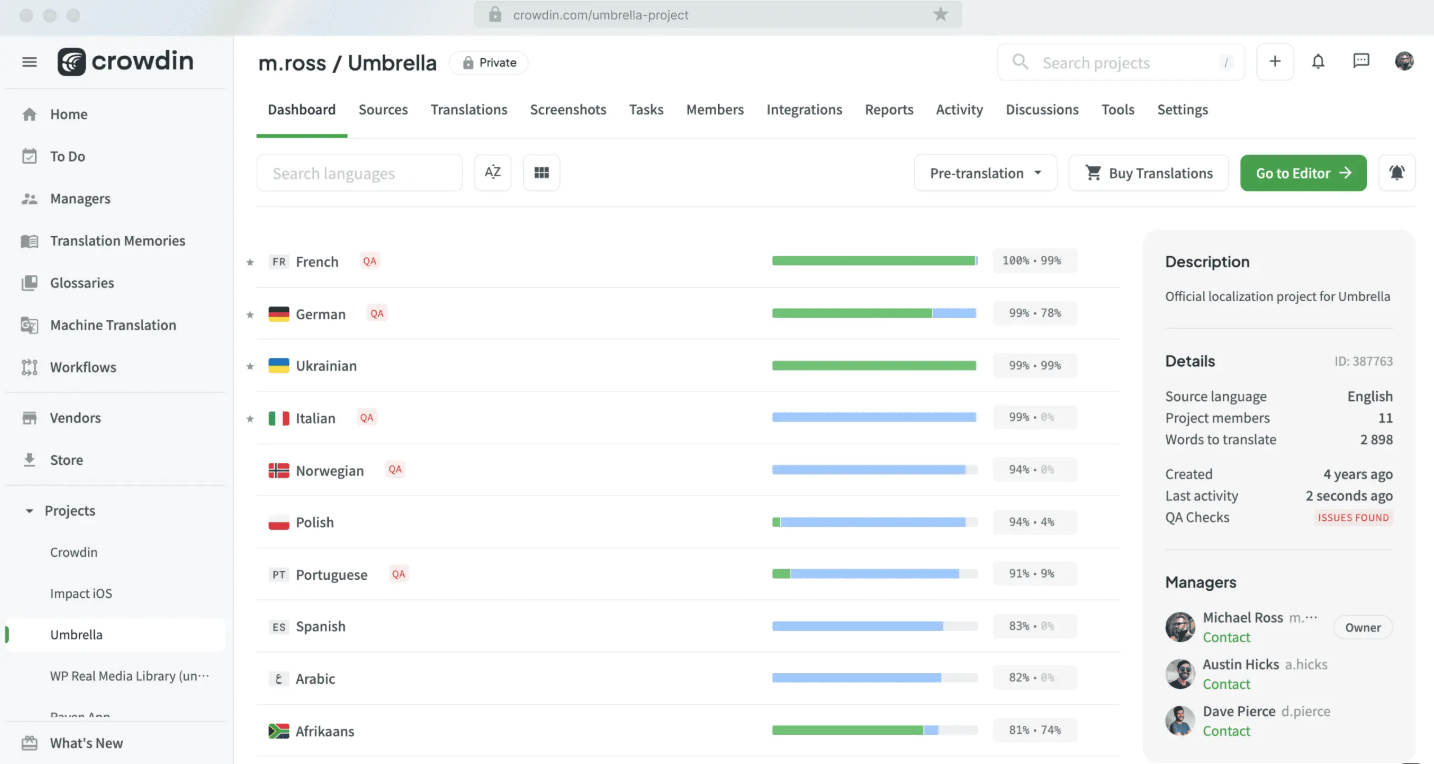Image resolution: width=1434 pixels, height=764 pixels.
Task: Click the Vendors store icon
Action: [30, 418]
